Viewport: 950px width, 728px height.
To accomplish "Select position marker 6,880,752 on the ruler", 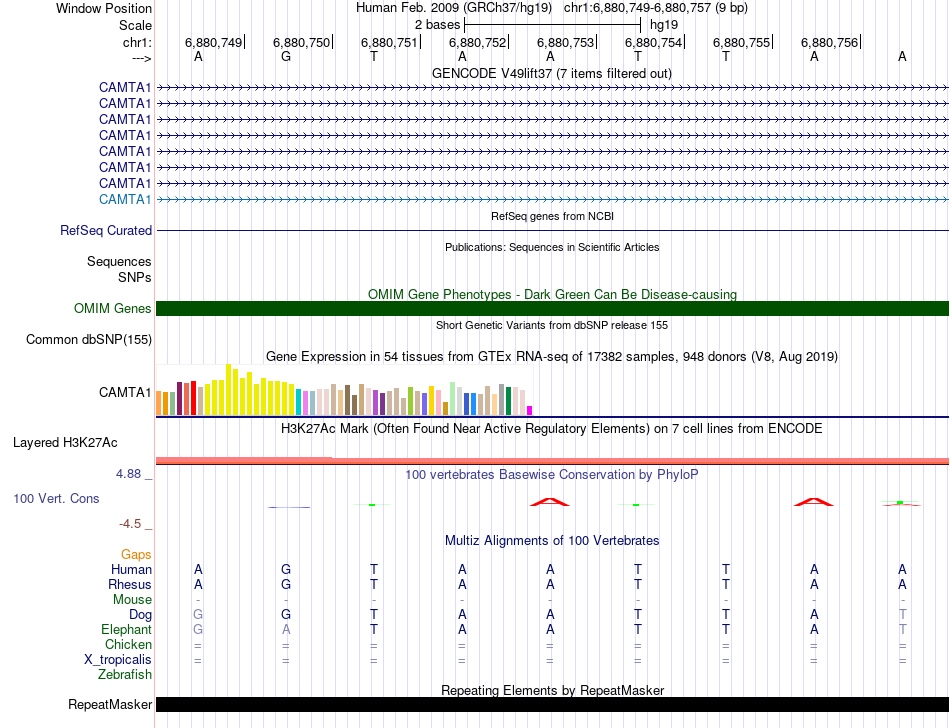I will [x=477, y=42].
